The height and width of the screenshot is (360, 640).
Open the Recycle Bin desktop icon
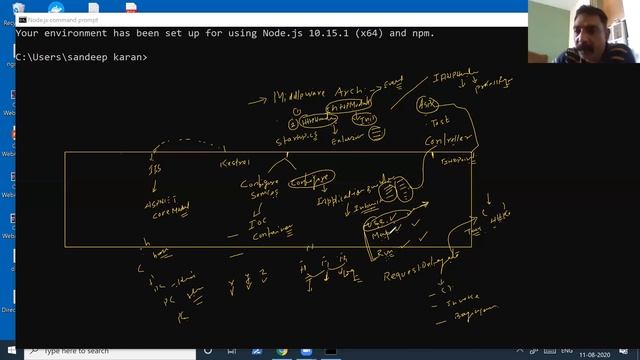18,7
